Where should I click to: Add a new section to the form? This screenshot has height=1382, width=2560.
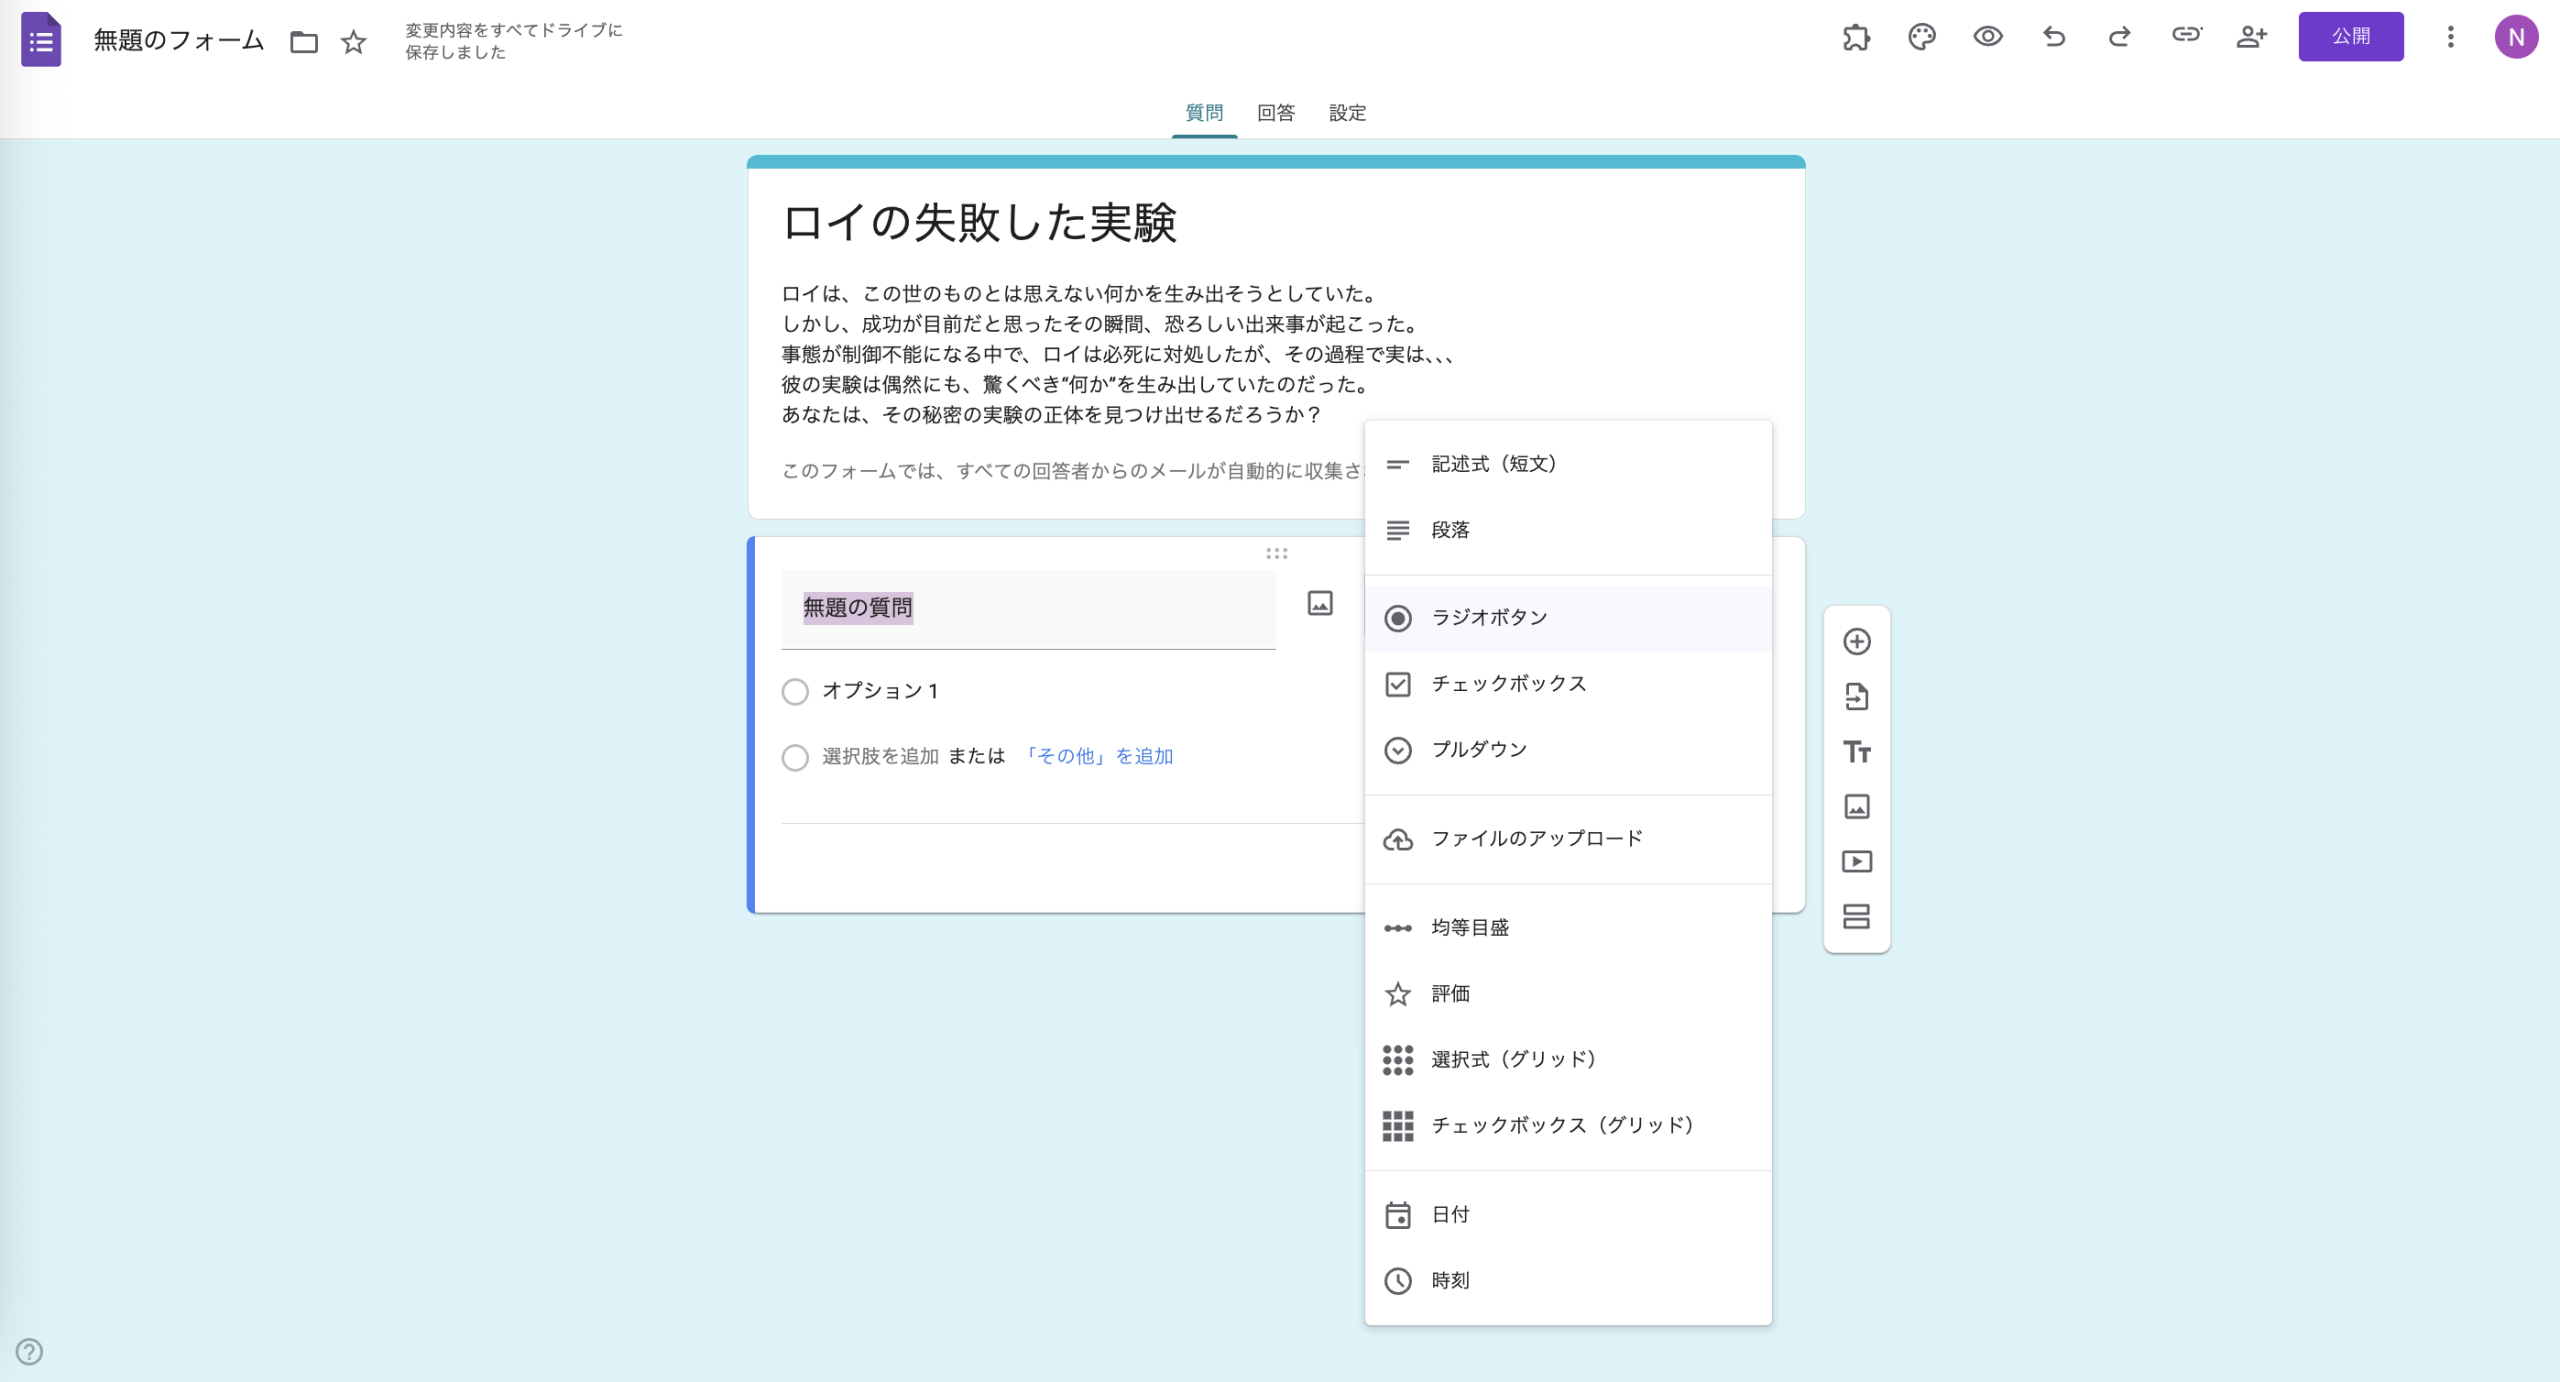click(1857, 917)
